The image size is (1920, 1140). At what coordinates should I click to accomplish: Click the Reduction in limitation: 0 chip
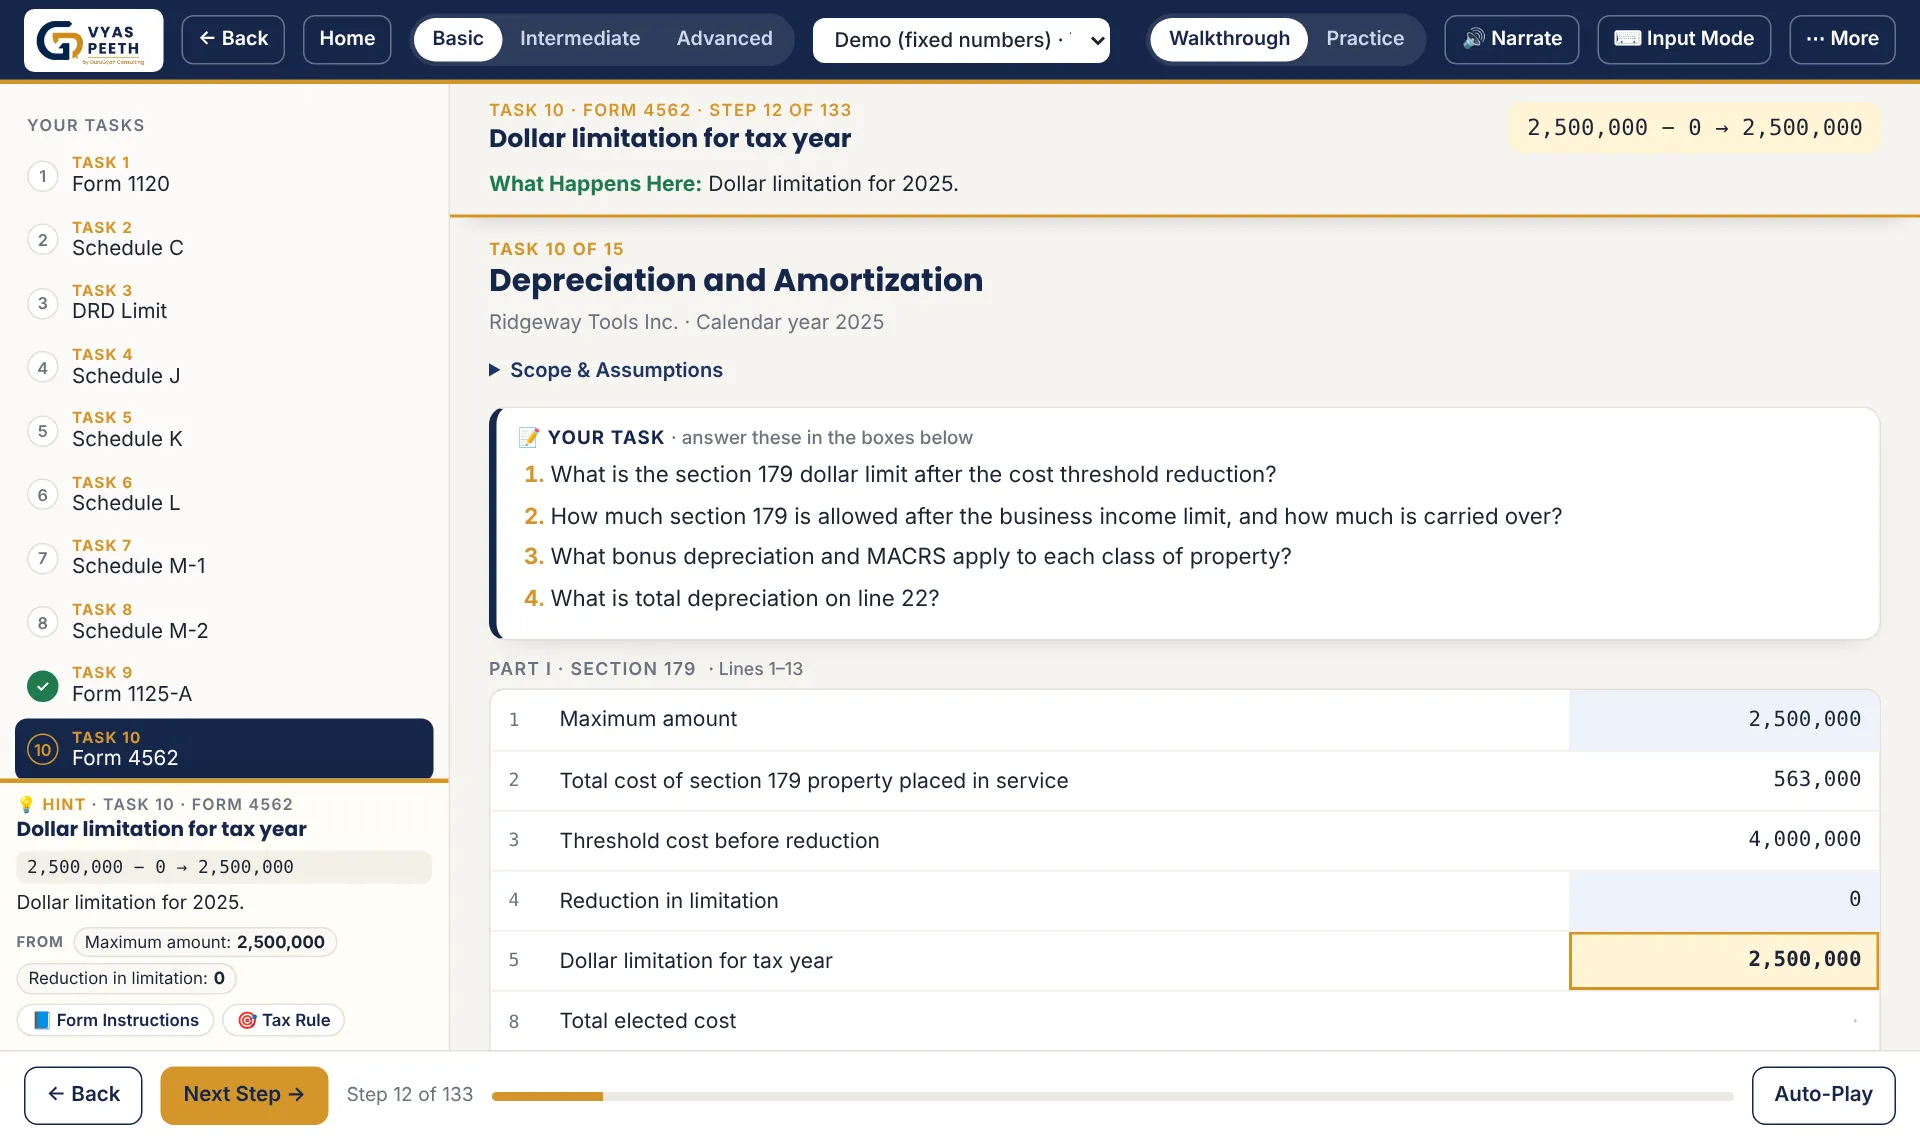[127, 978]
